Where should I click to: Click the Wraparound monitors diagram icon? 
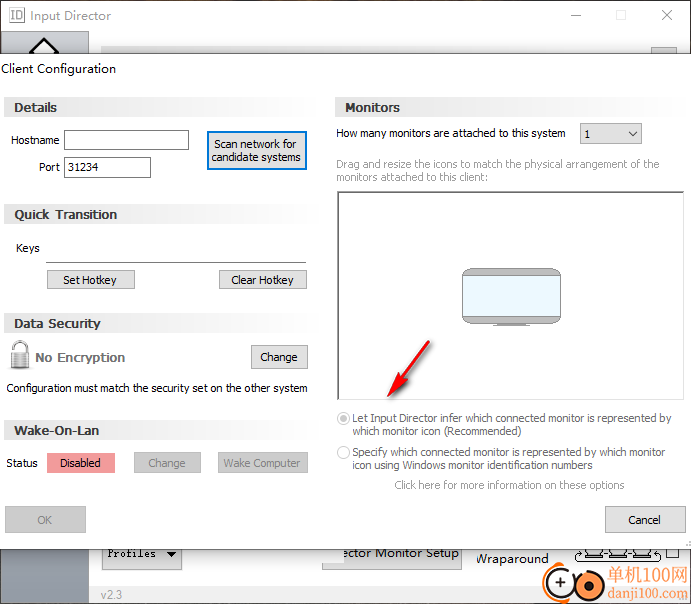point(618,554)
